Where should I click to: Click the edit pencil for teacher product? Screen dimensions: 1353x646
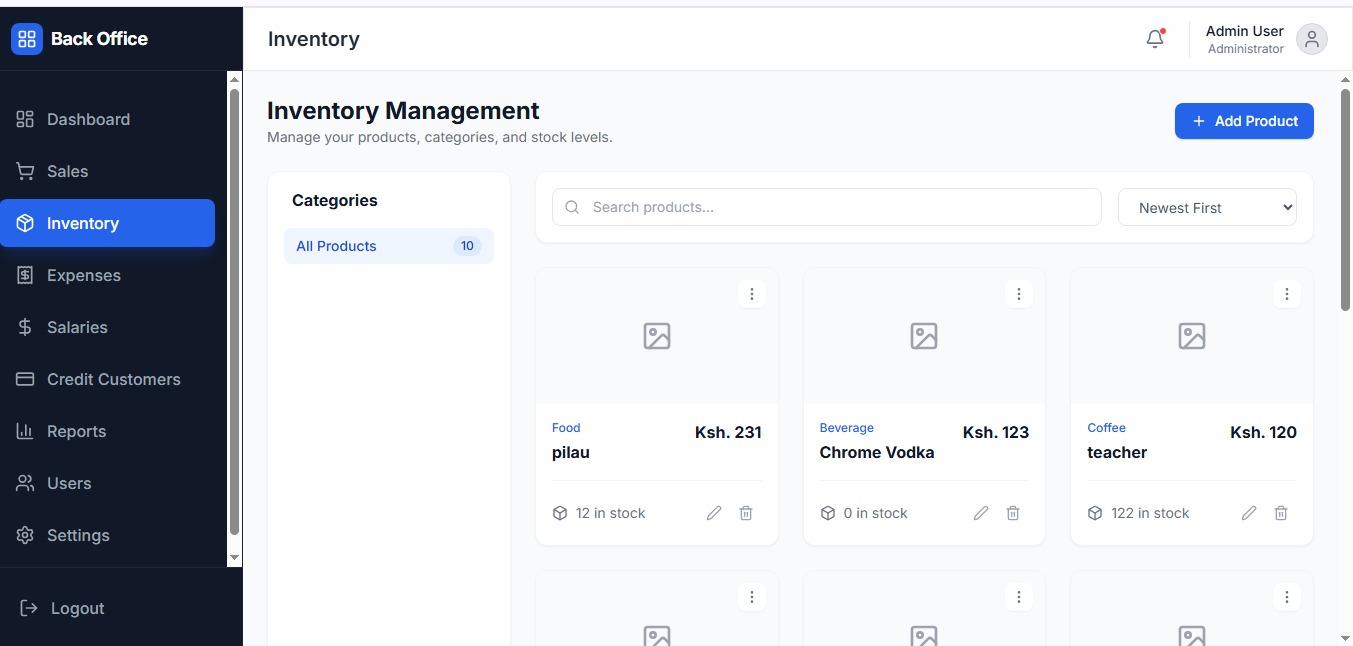coord(1249,513)
